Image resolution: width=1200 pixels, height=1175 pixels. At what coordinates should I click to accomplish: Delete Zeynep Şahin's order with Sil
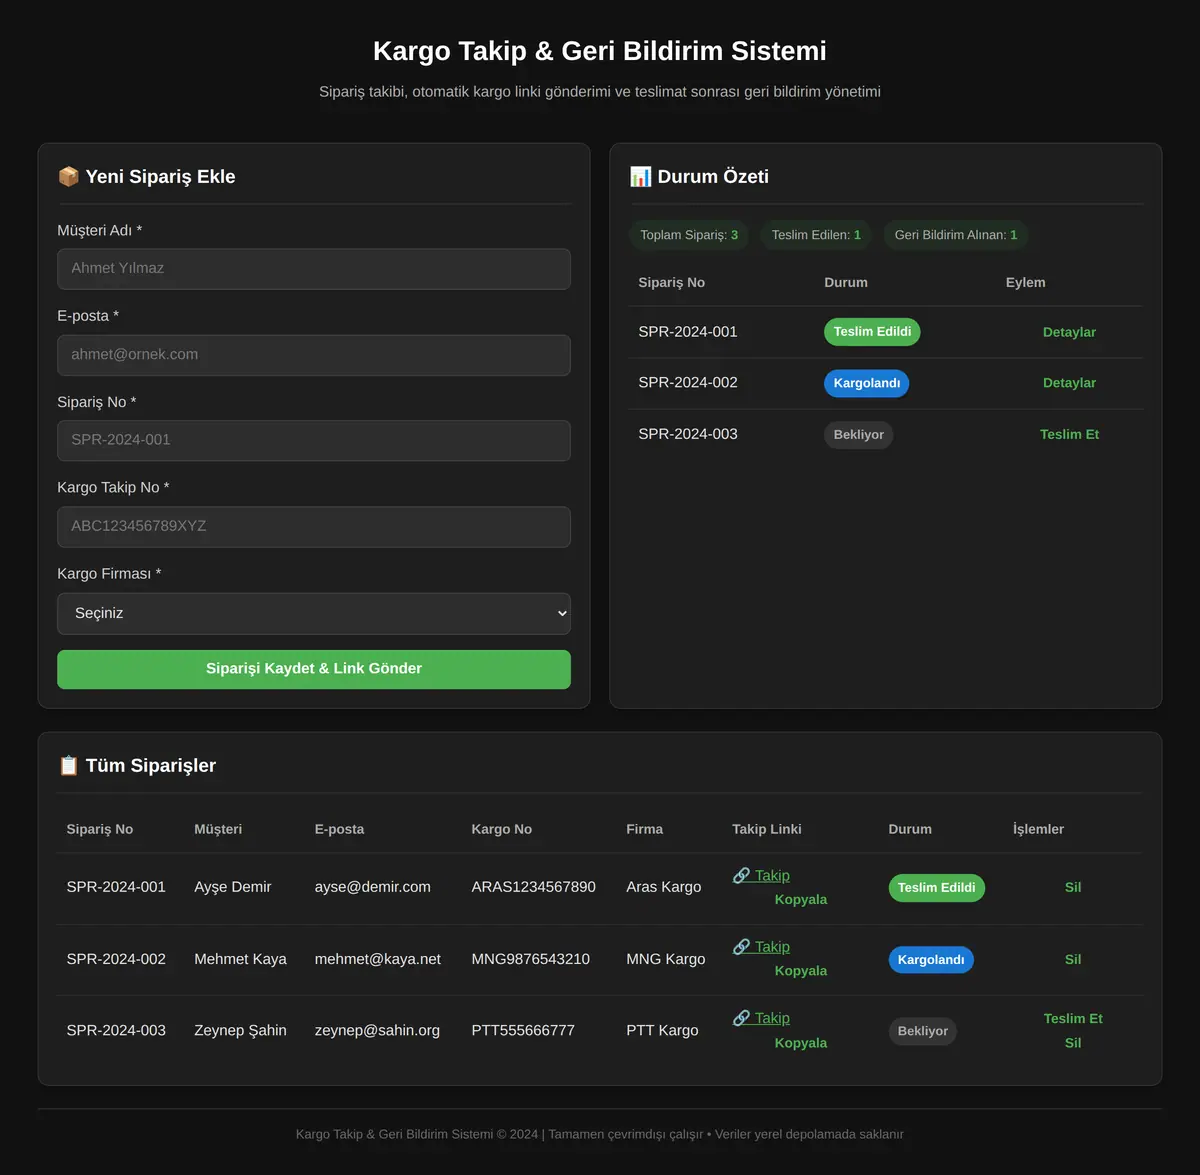pyautogui.click(x=1073, y=1042)
